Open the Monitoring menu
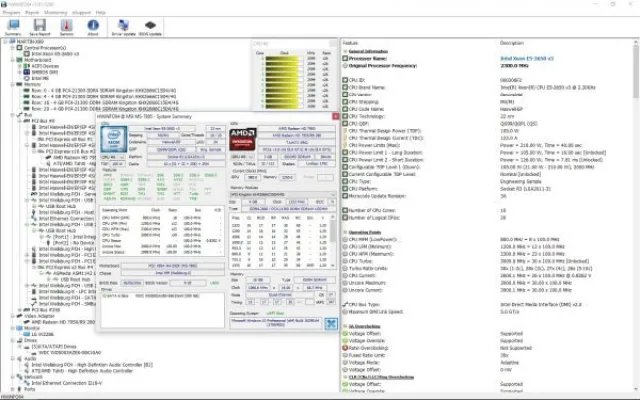This screenshot has width=640, height=400. pyautogui.click(x=56, y=13)
